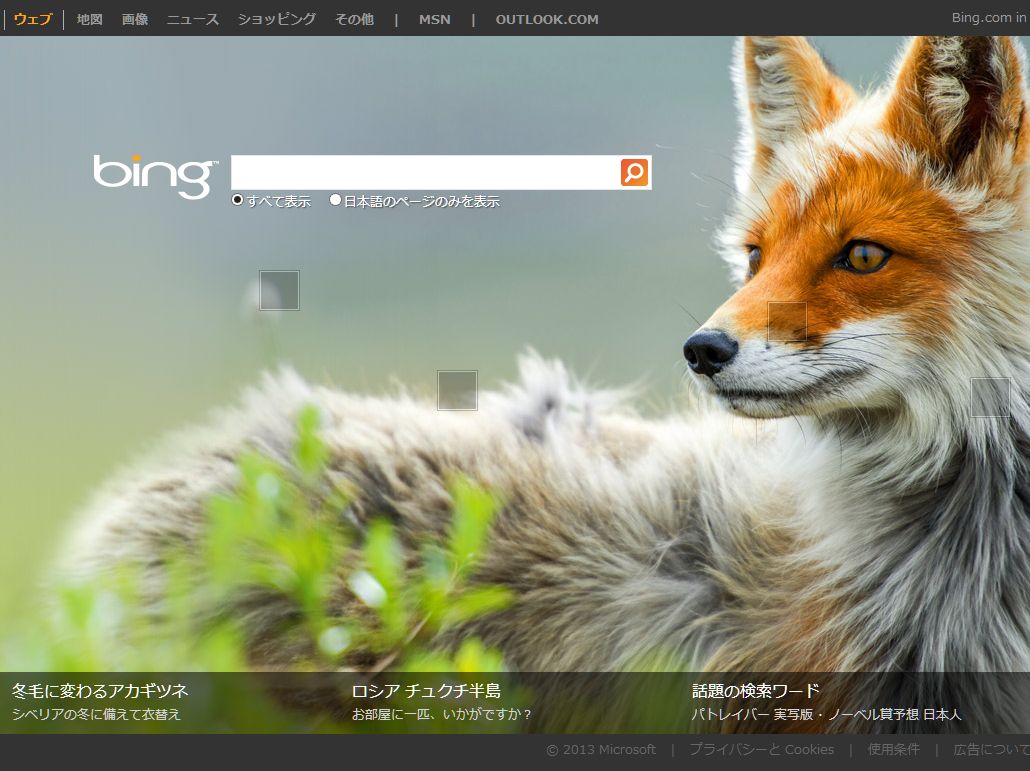Open the 地図 menu item
This screenshot has height=771, width=1030.
pyautogui.click(x=89, y=19)
